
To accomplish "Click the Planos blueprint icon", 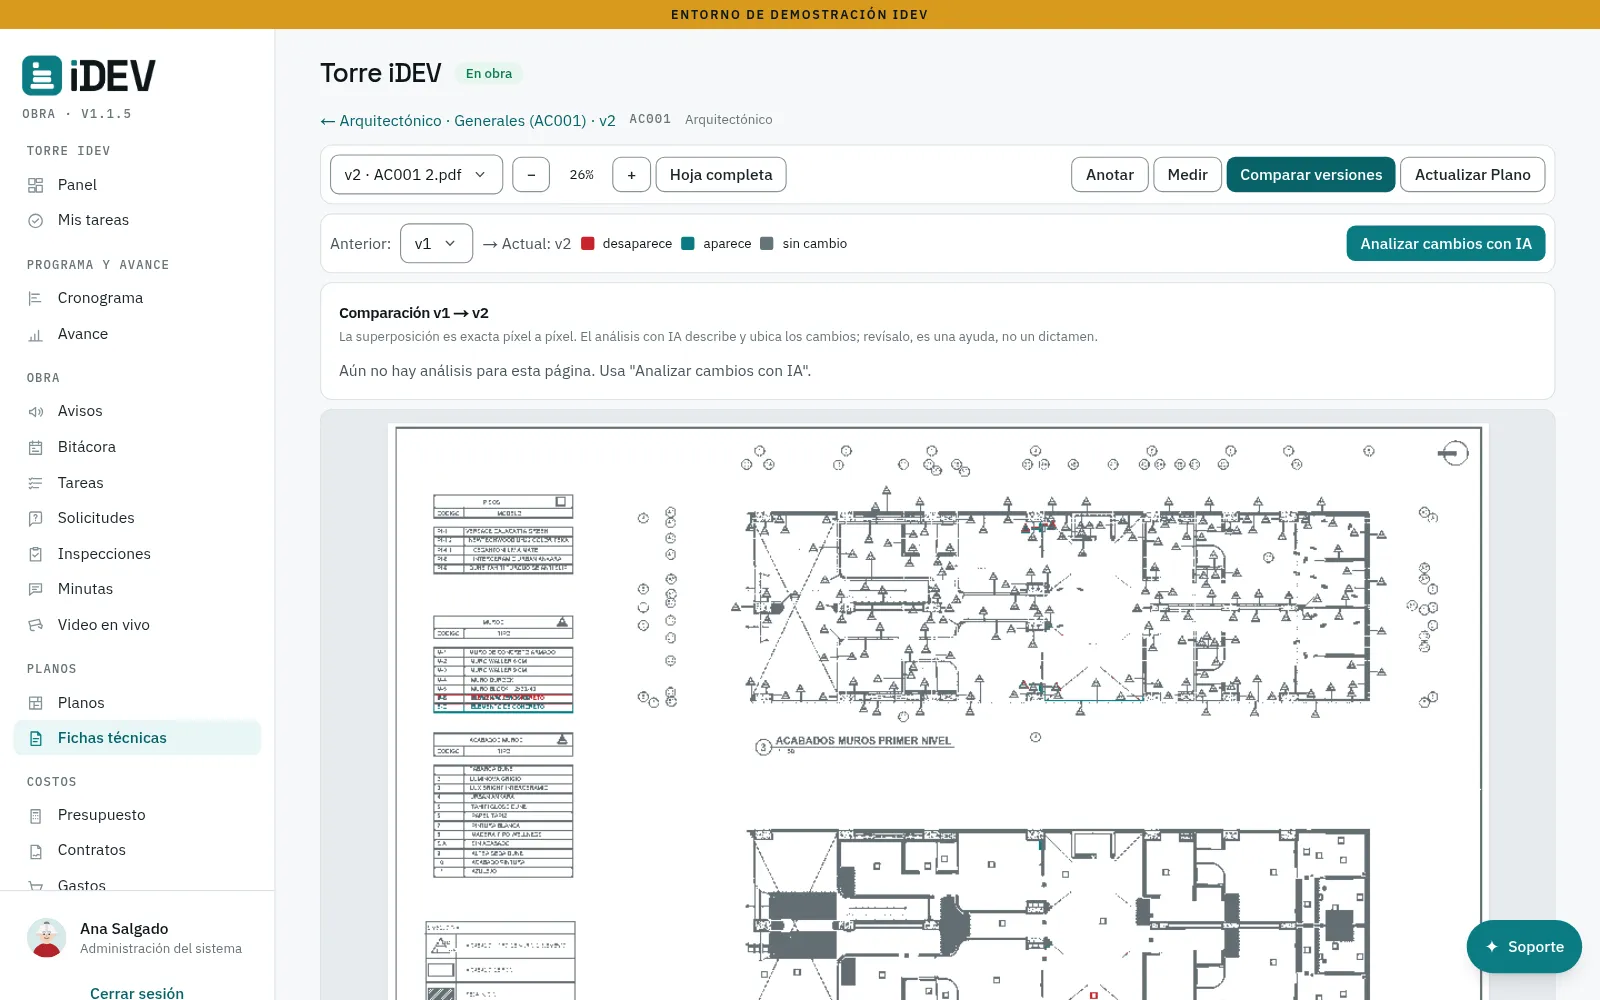I will tap(36, 703).
